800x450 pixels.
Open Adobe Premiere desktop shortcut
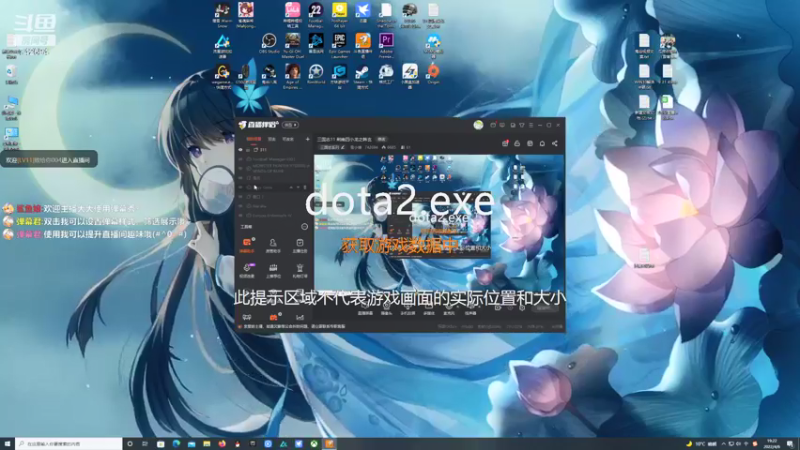(386, 45)
